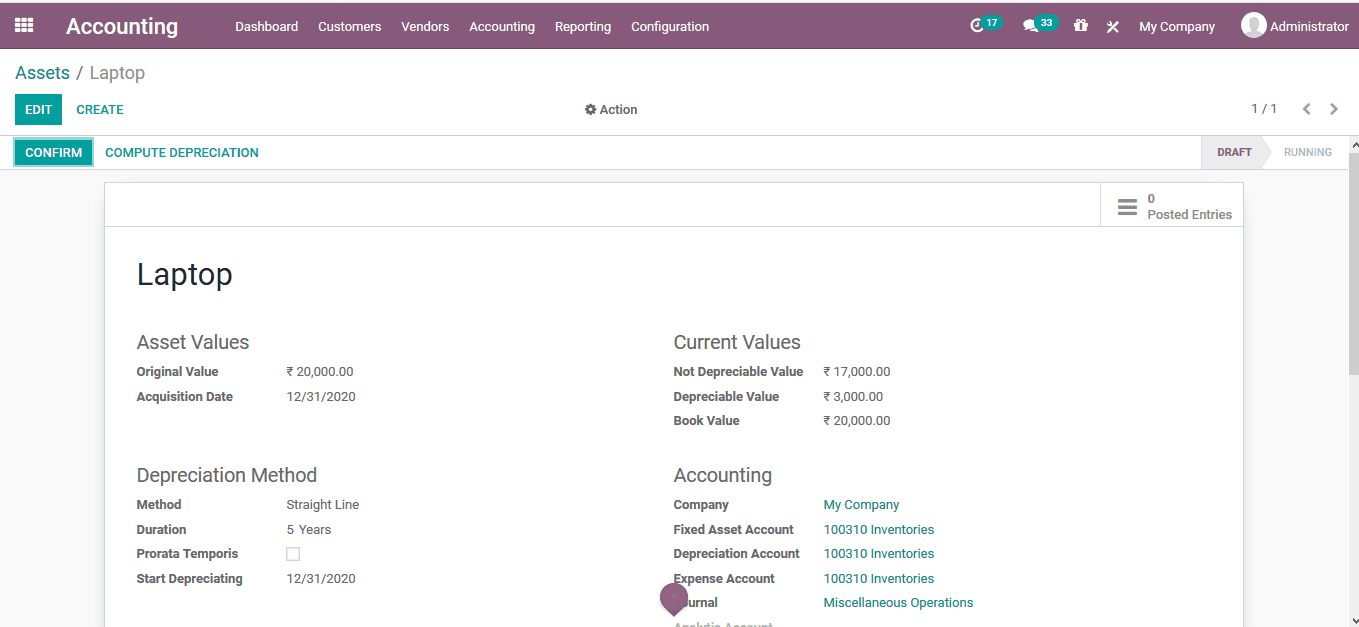Open the Activities clock icon
Image resolution: width=1359 pixels, height=627 pixels.
[978, 26]
